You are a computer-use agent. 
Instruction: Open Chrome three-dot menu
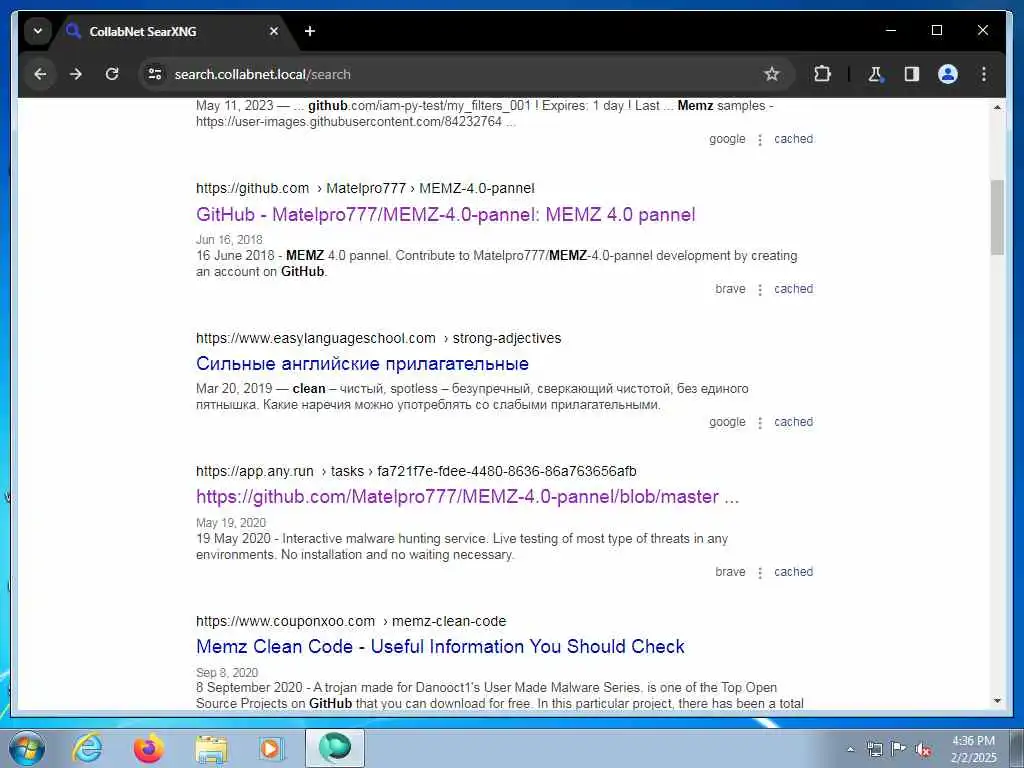[x=984, y=74]
